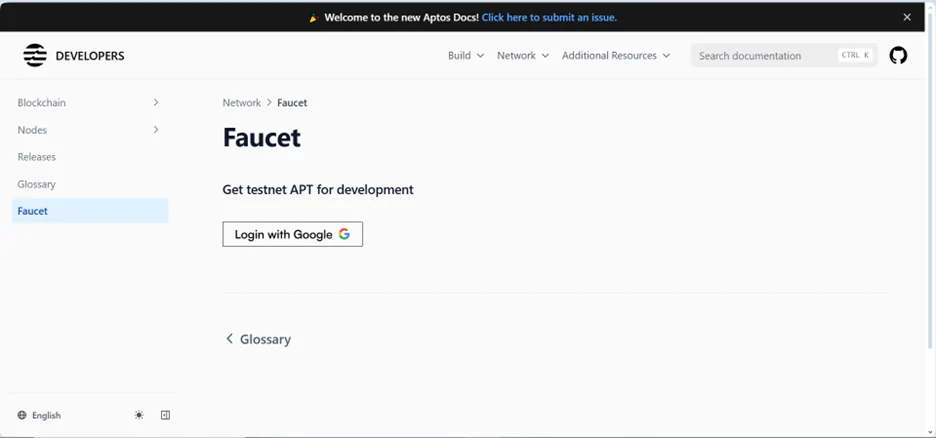Toggle the light/dark theme sun icon

pyautogui.click(x=139, y=415)
